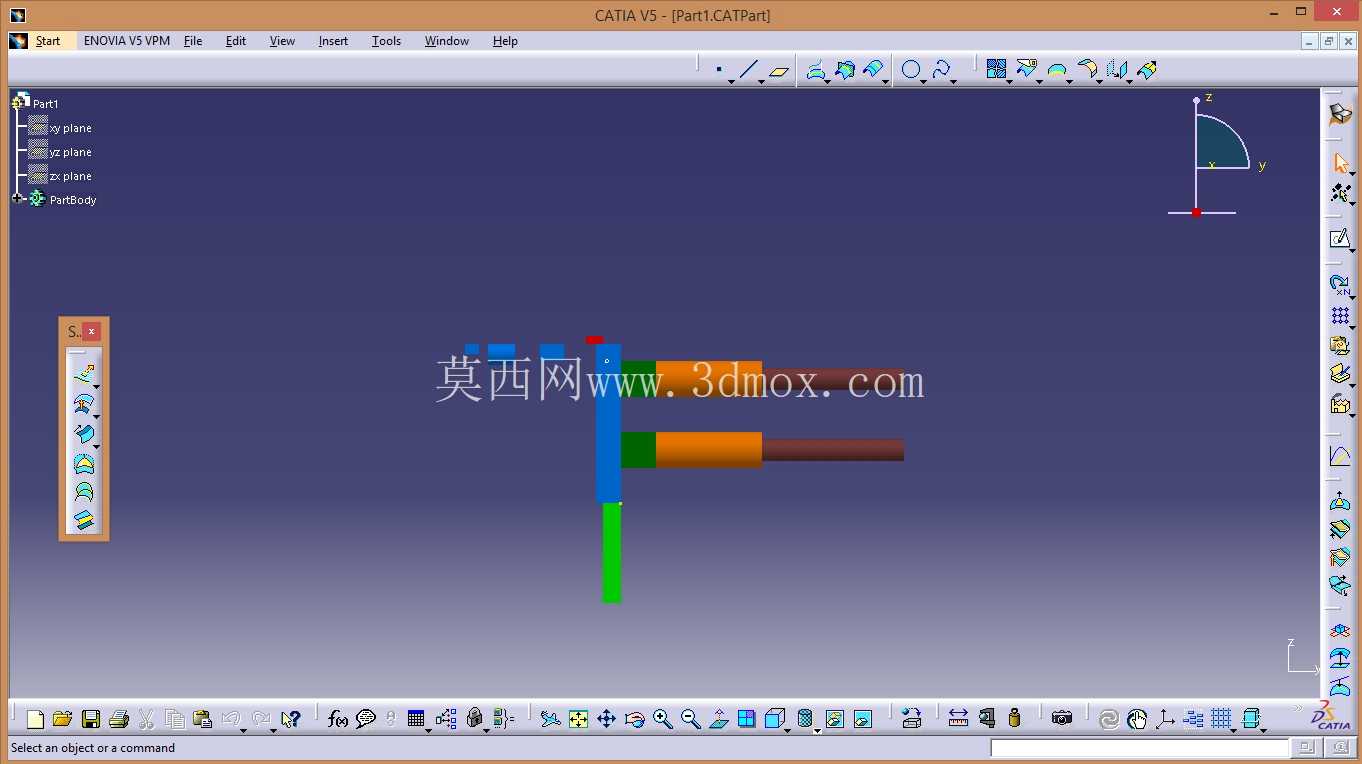The height and width of the screenshot is (764, 1362).
Task: Click the Measure Inertia icon
Action: point(1015,718)
